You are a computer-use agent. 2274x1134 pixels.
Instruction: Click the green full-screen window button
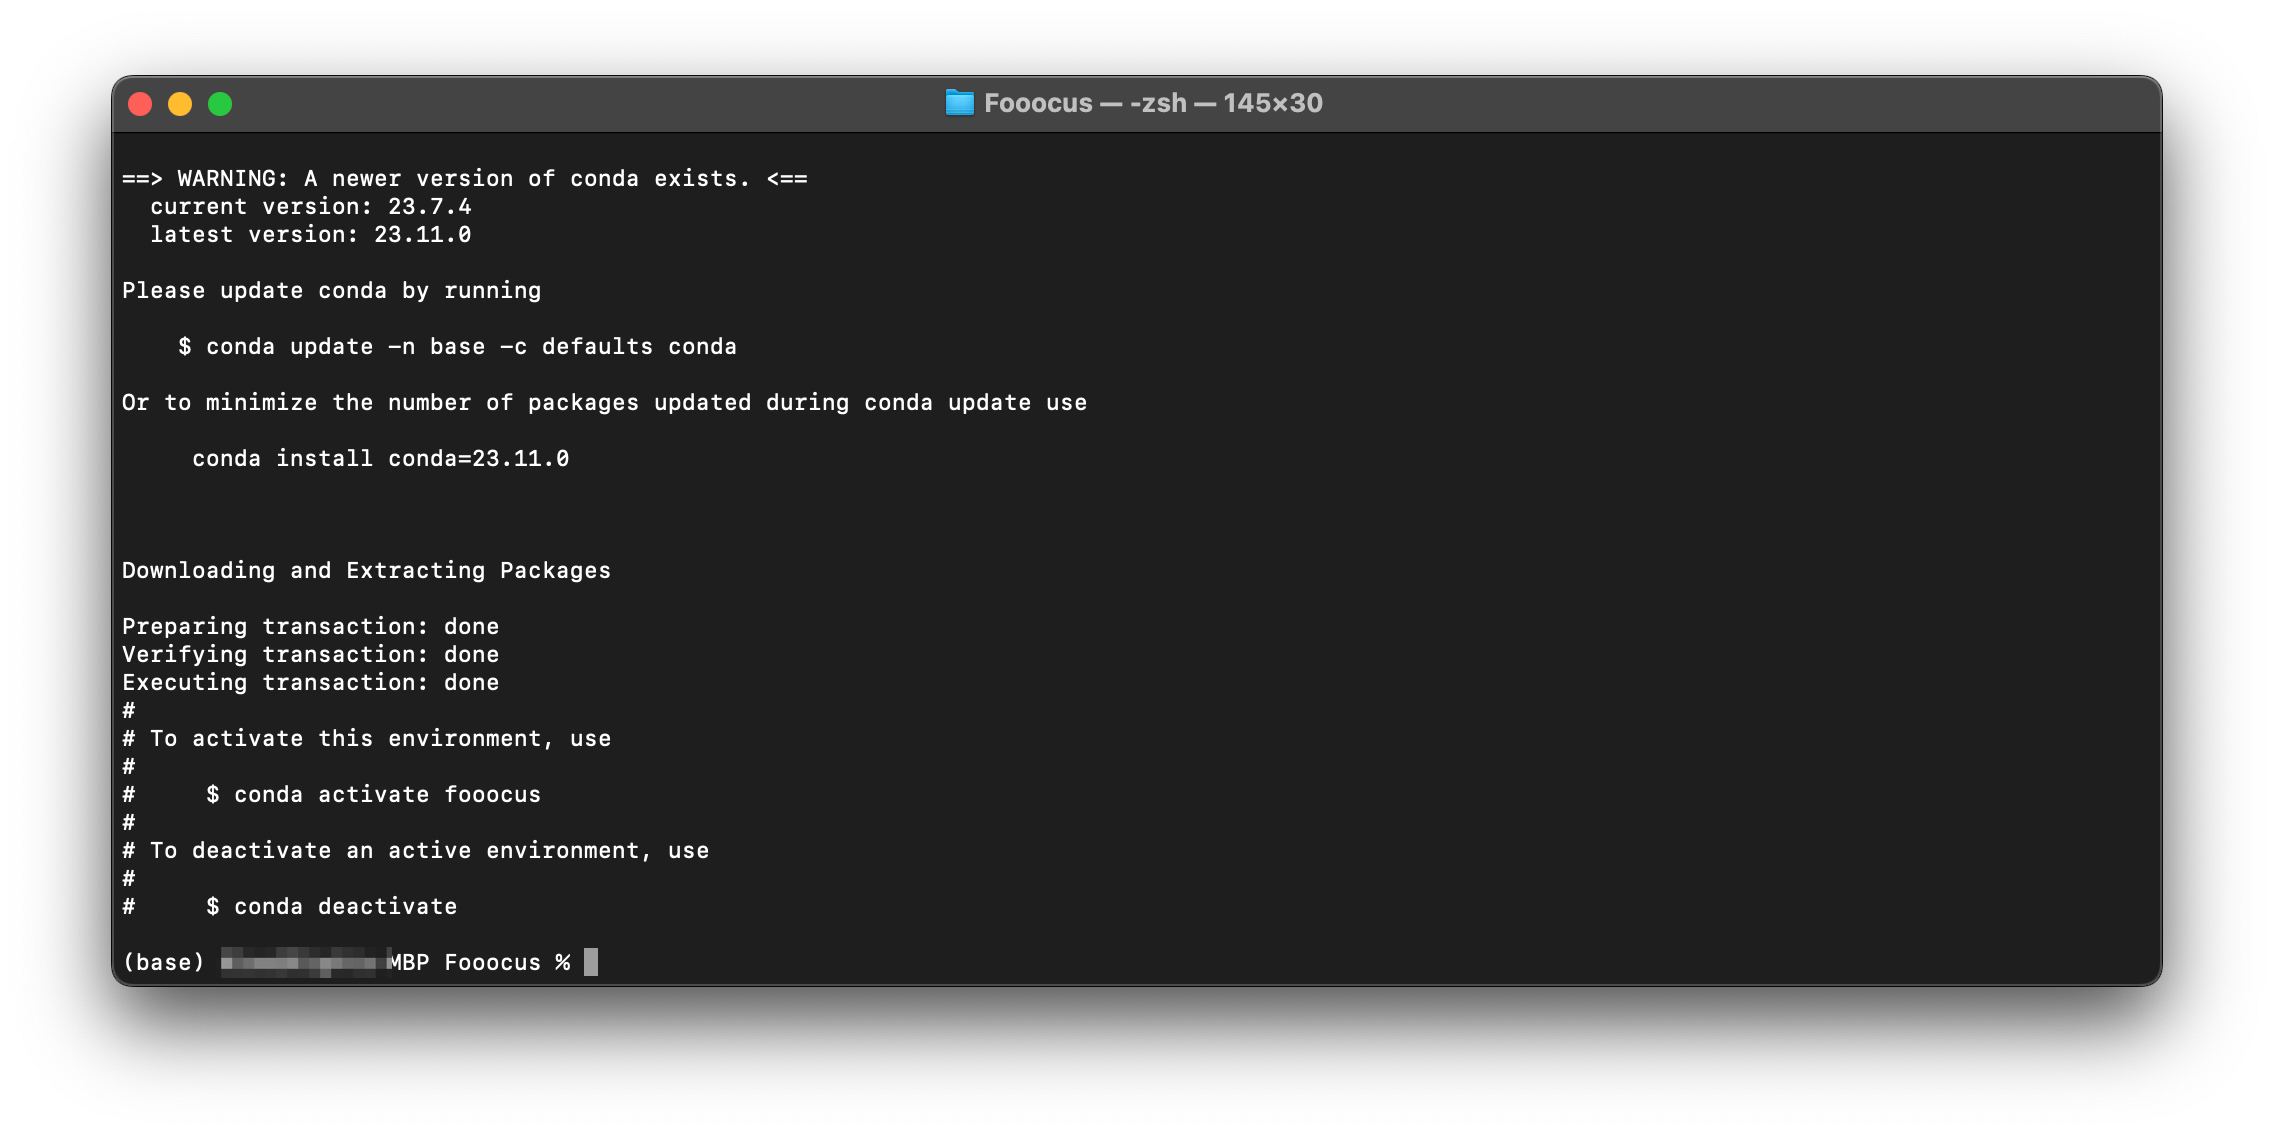(x=220, y=104)
